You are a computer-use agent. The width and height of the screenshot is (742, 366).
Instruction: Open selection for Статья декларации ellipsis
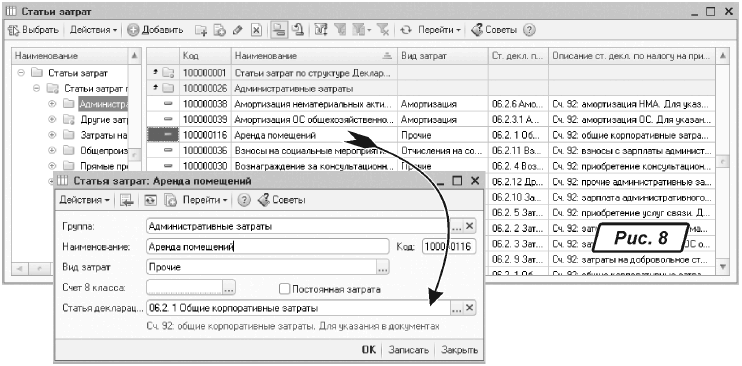point(457,308)
